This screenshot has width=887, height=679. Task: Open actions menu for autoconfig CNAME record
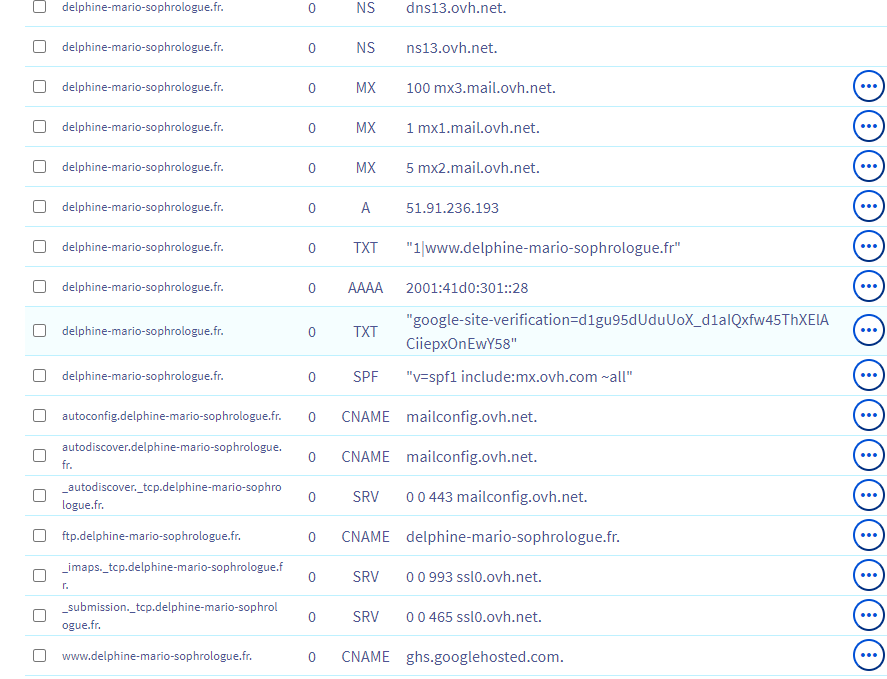tap(868, 416)
